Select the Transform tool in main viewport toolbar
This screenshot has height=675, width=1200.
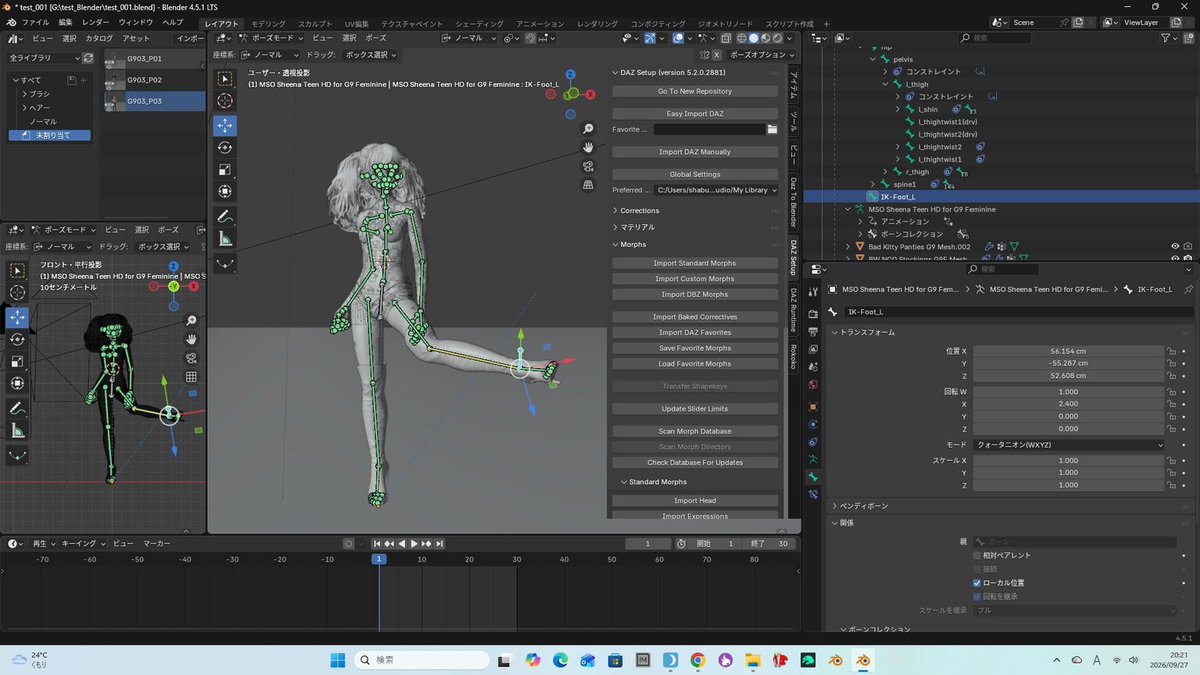225,191
